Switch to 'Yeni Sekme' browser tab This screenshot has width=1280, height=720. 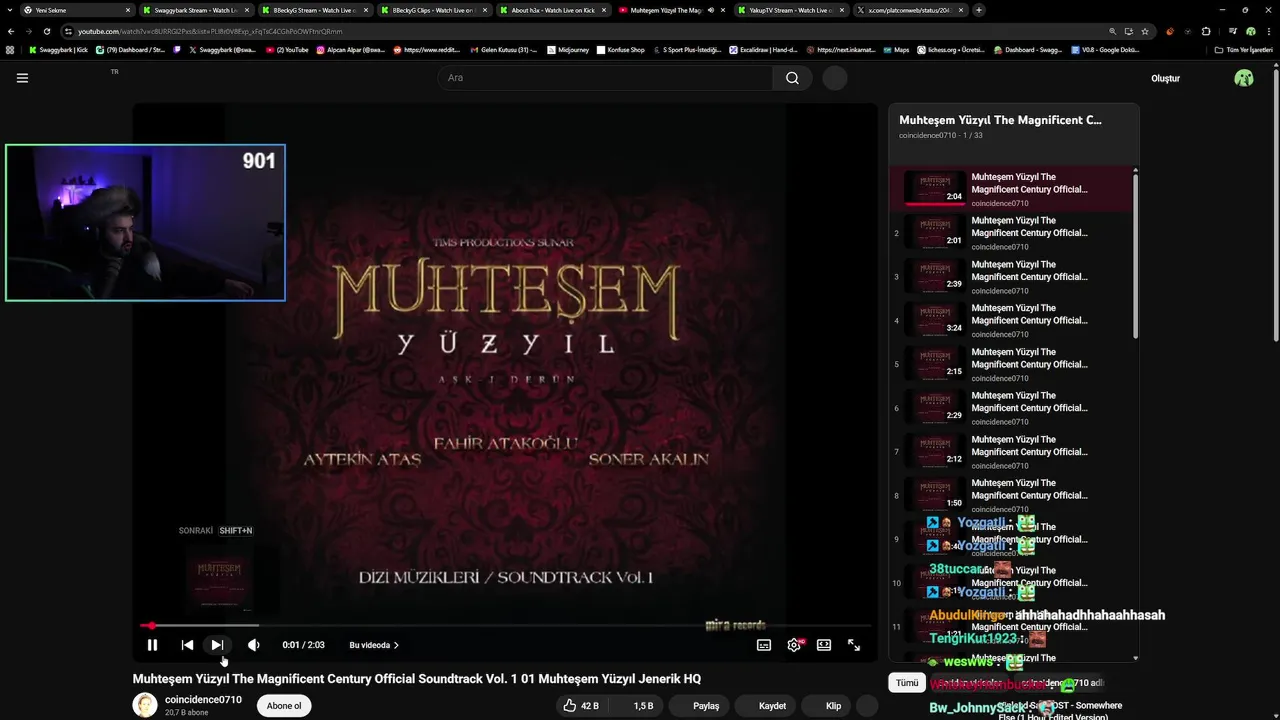[76, 10]
